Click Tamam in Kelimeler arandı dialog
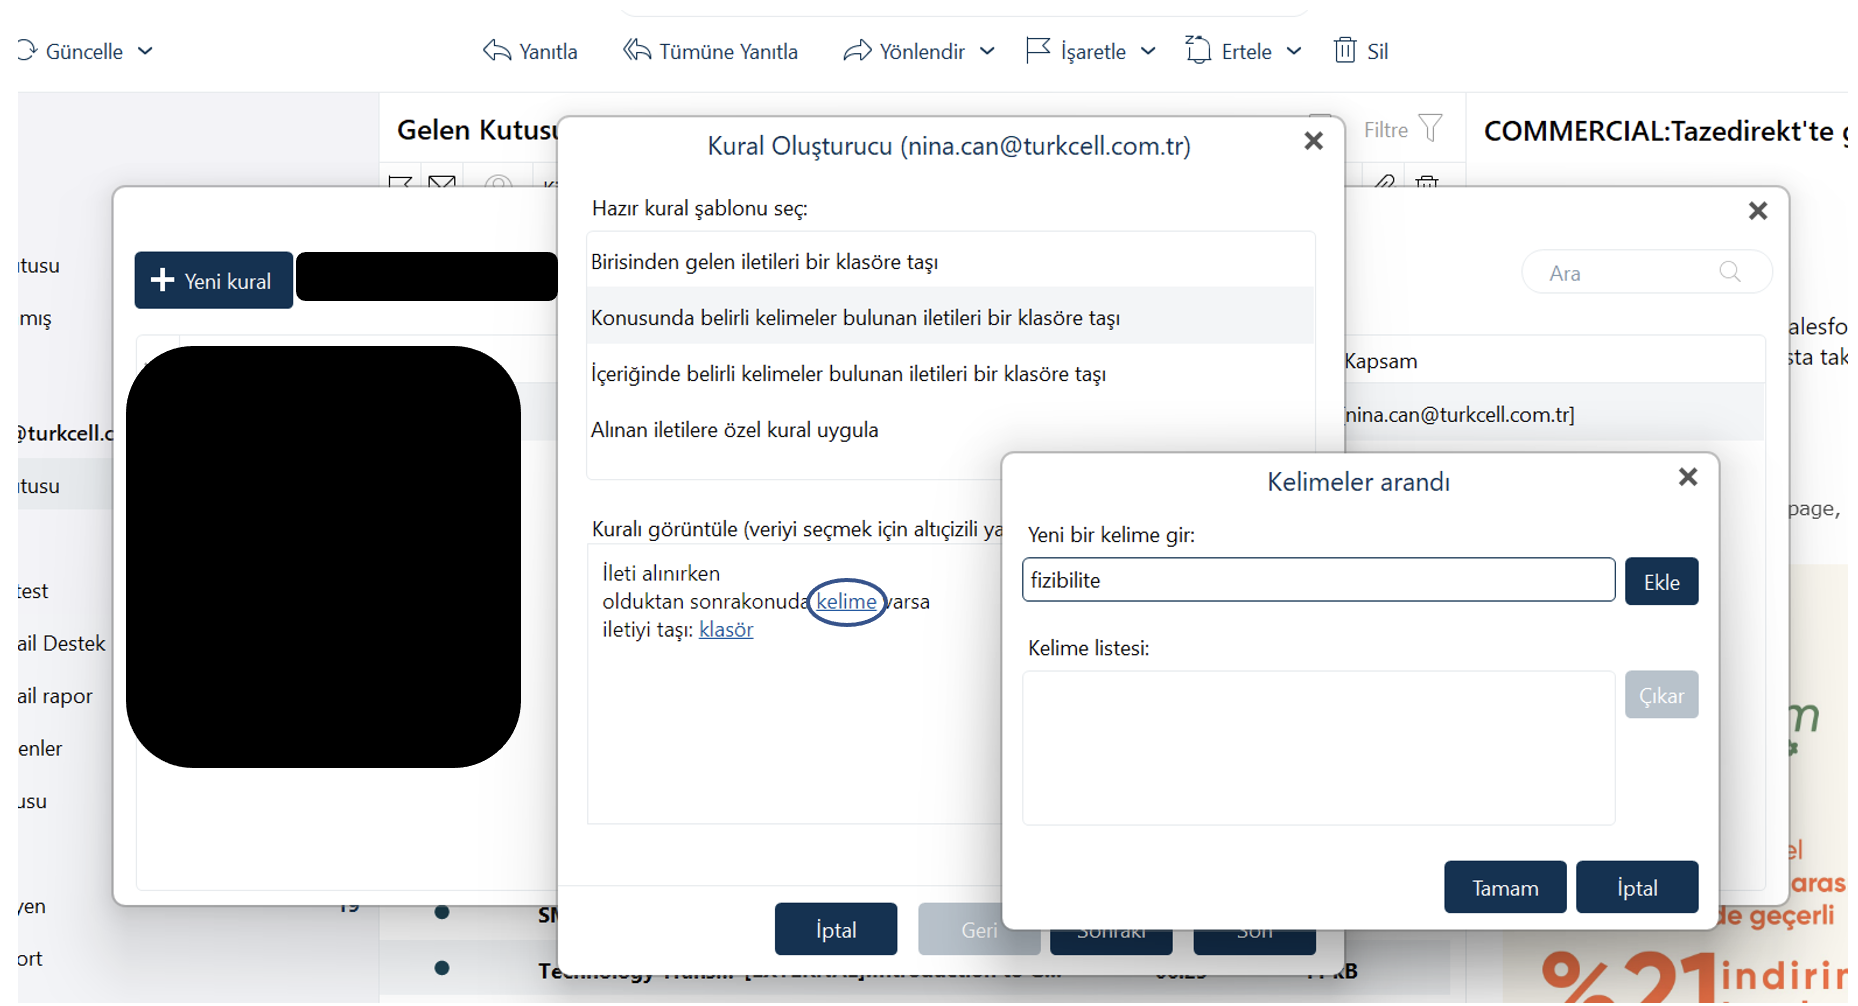The image size is (1858, 1006). [1505, 887]
